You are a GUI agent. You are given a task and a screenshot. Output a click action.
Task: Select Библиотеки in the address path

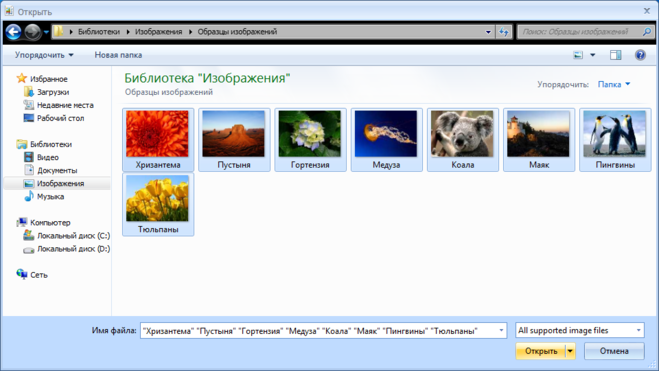click(x=99, y=32)
